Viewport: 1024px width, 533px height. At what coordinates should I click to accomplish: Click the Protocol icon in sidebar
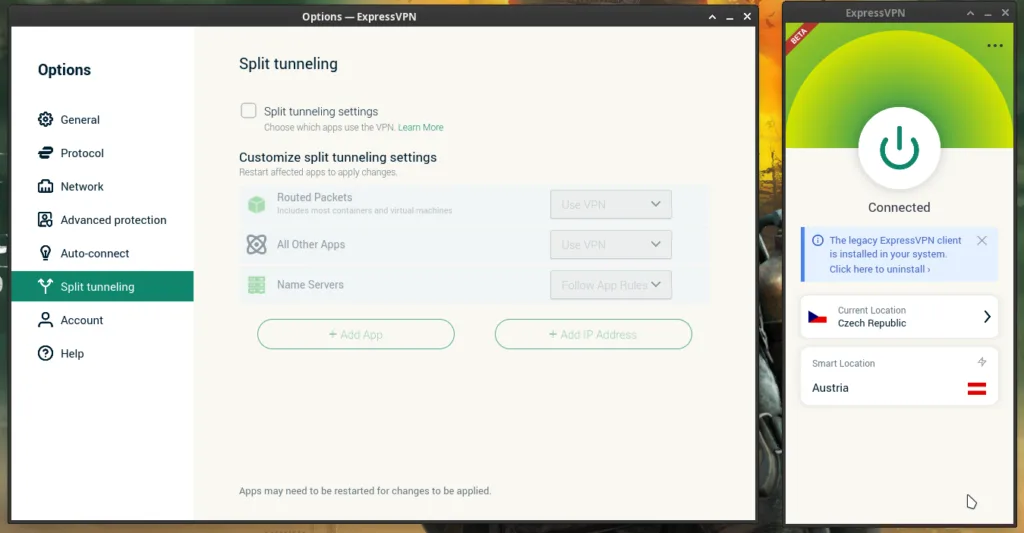pyautogui.click(x=45, y=153)
